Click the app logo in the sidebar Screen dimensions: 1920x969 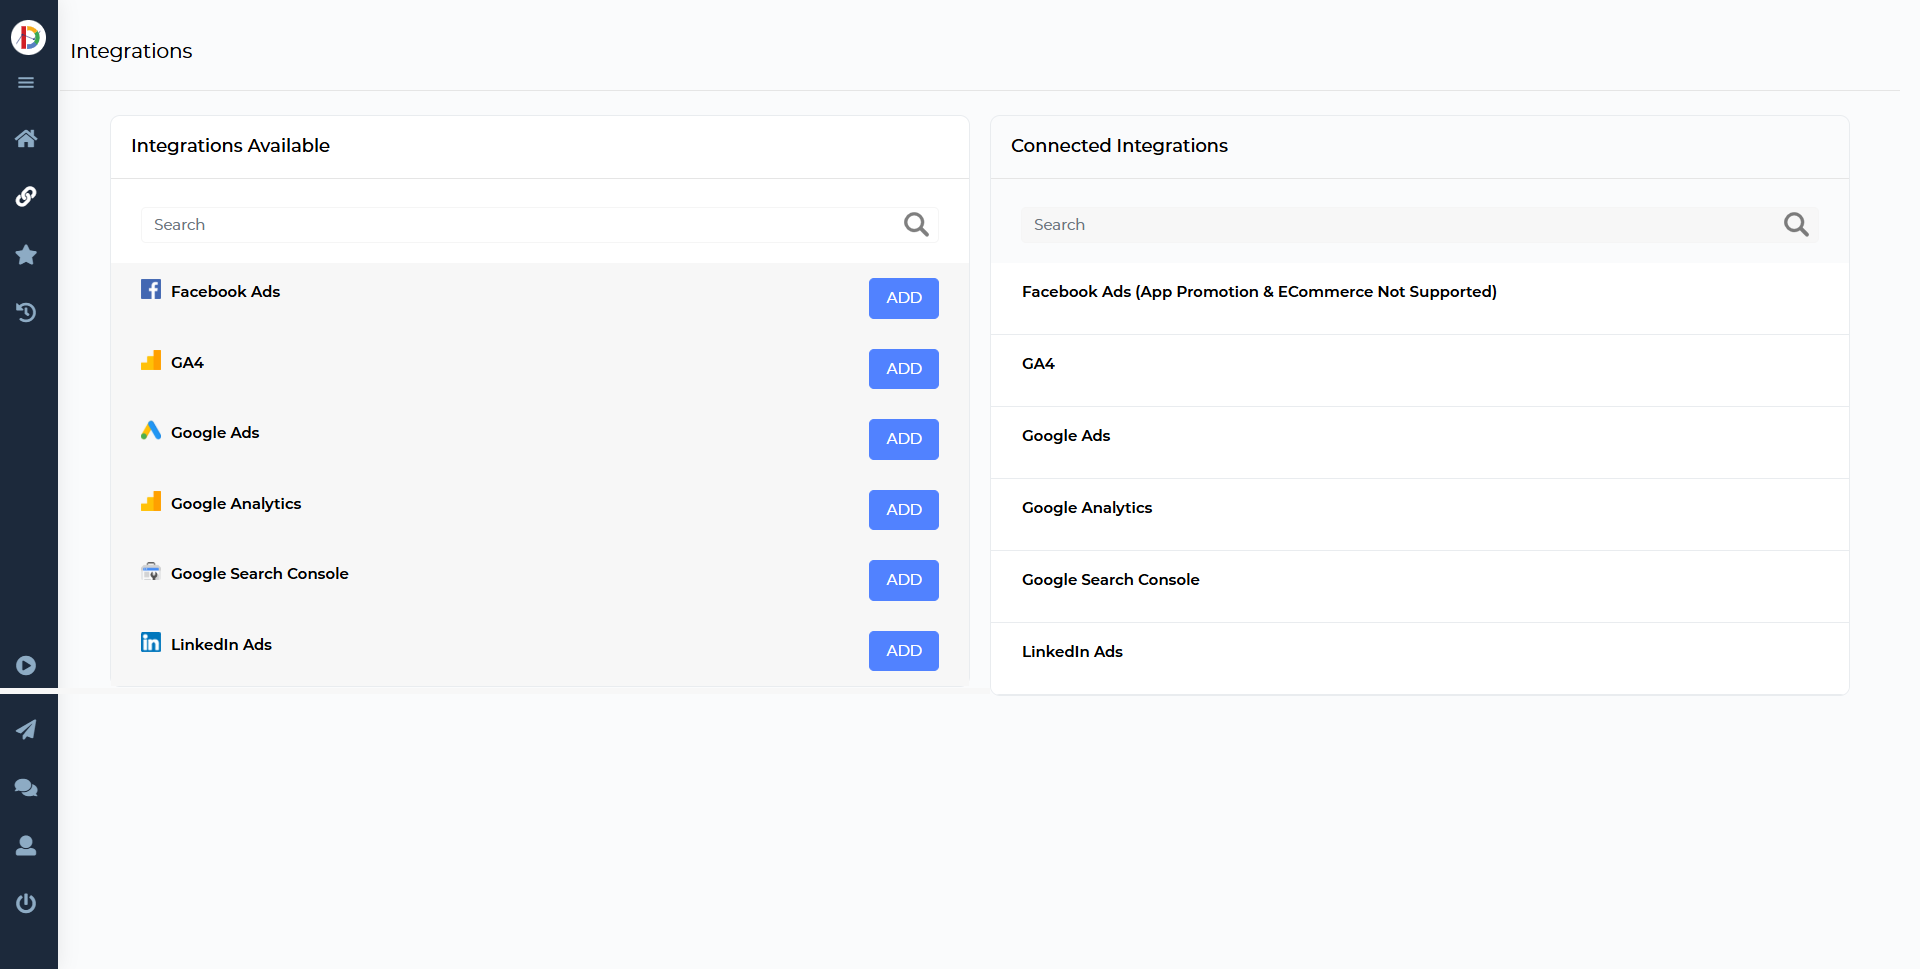(28, 37)
